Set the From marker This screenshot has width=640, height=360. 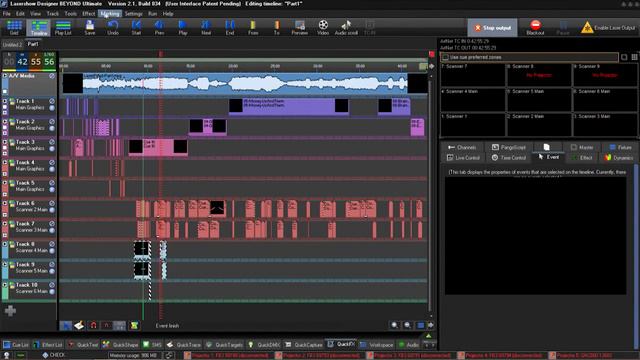[x=253, y=28]
